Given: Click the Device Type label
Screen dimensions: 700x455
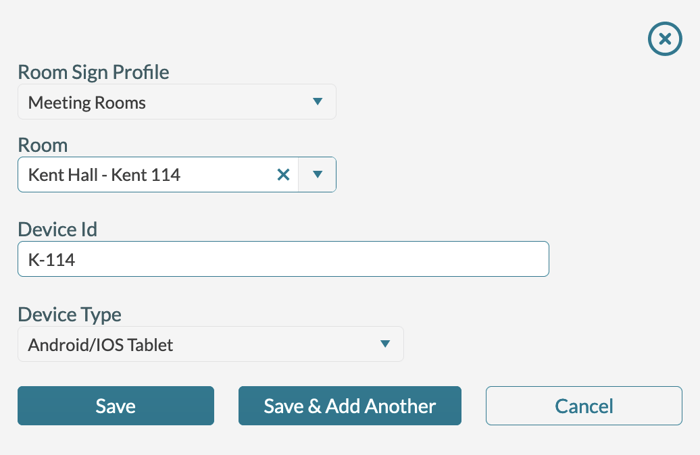Looking at the screenshot, I should click(x=70, y=314).
